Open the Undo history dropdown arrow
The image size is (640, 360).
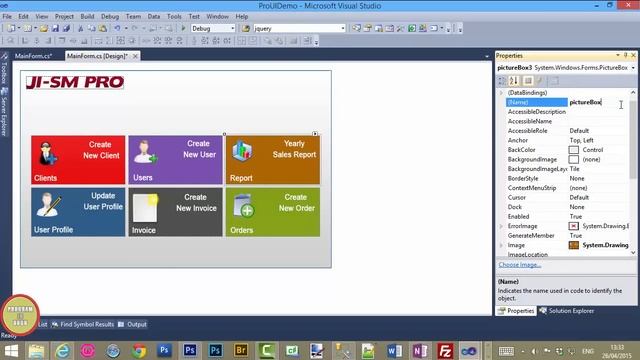pyautogui.click(x=126, y=28)
